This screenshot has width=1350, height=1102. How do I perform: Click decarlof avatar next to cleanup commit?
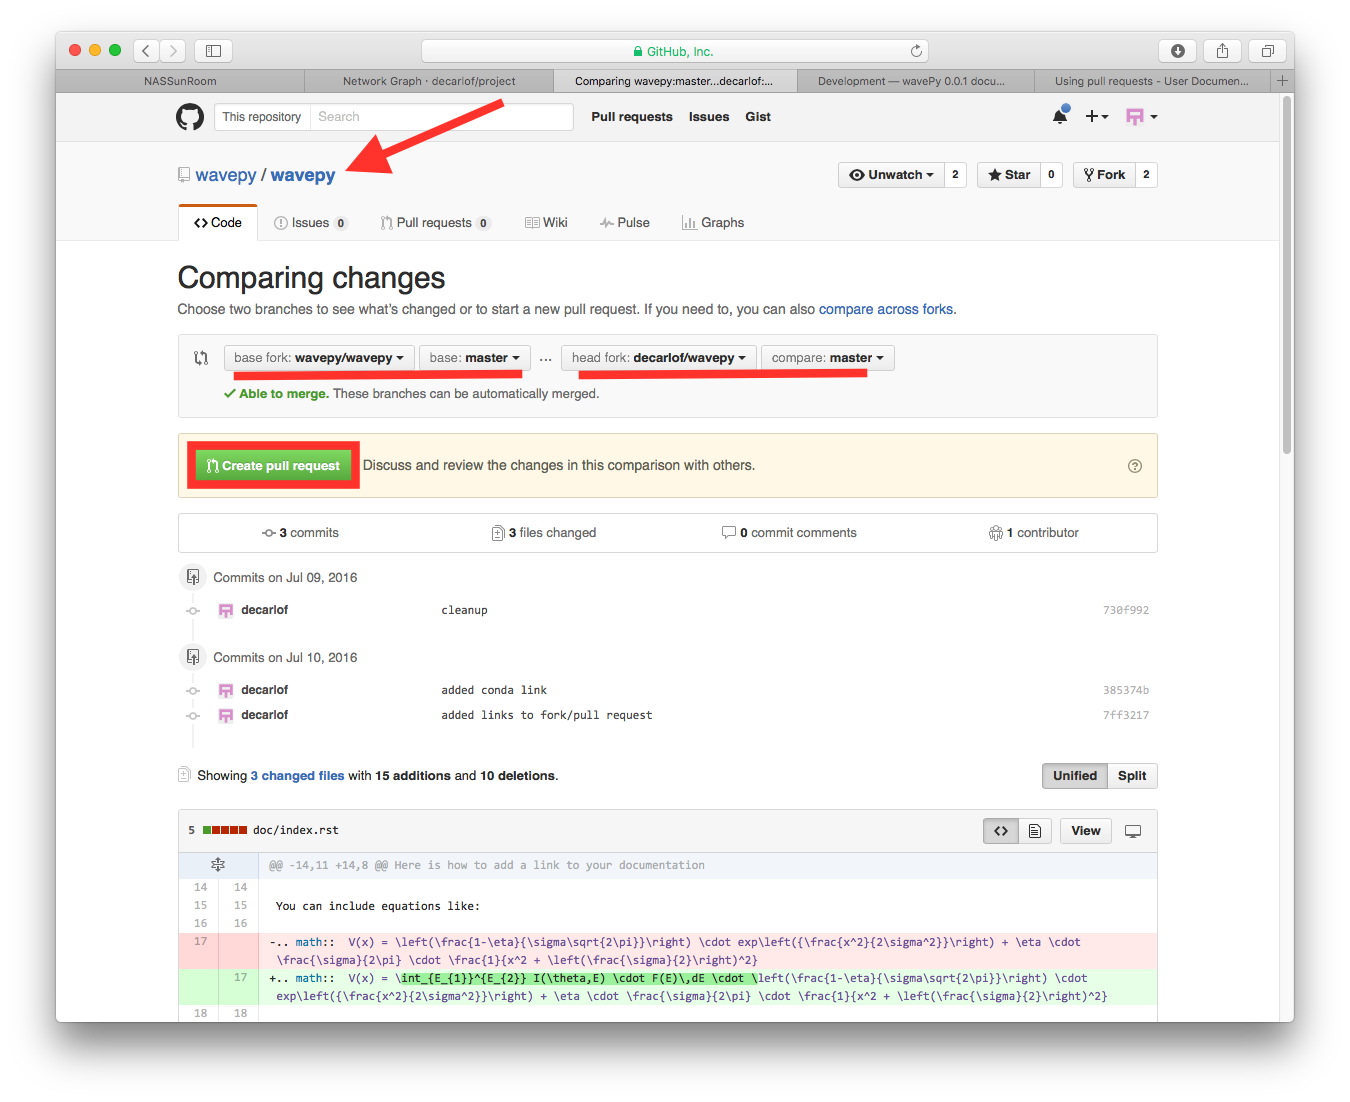tap(226, 610)
